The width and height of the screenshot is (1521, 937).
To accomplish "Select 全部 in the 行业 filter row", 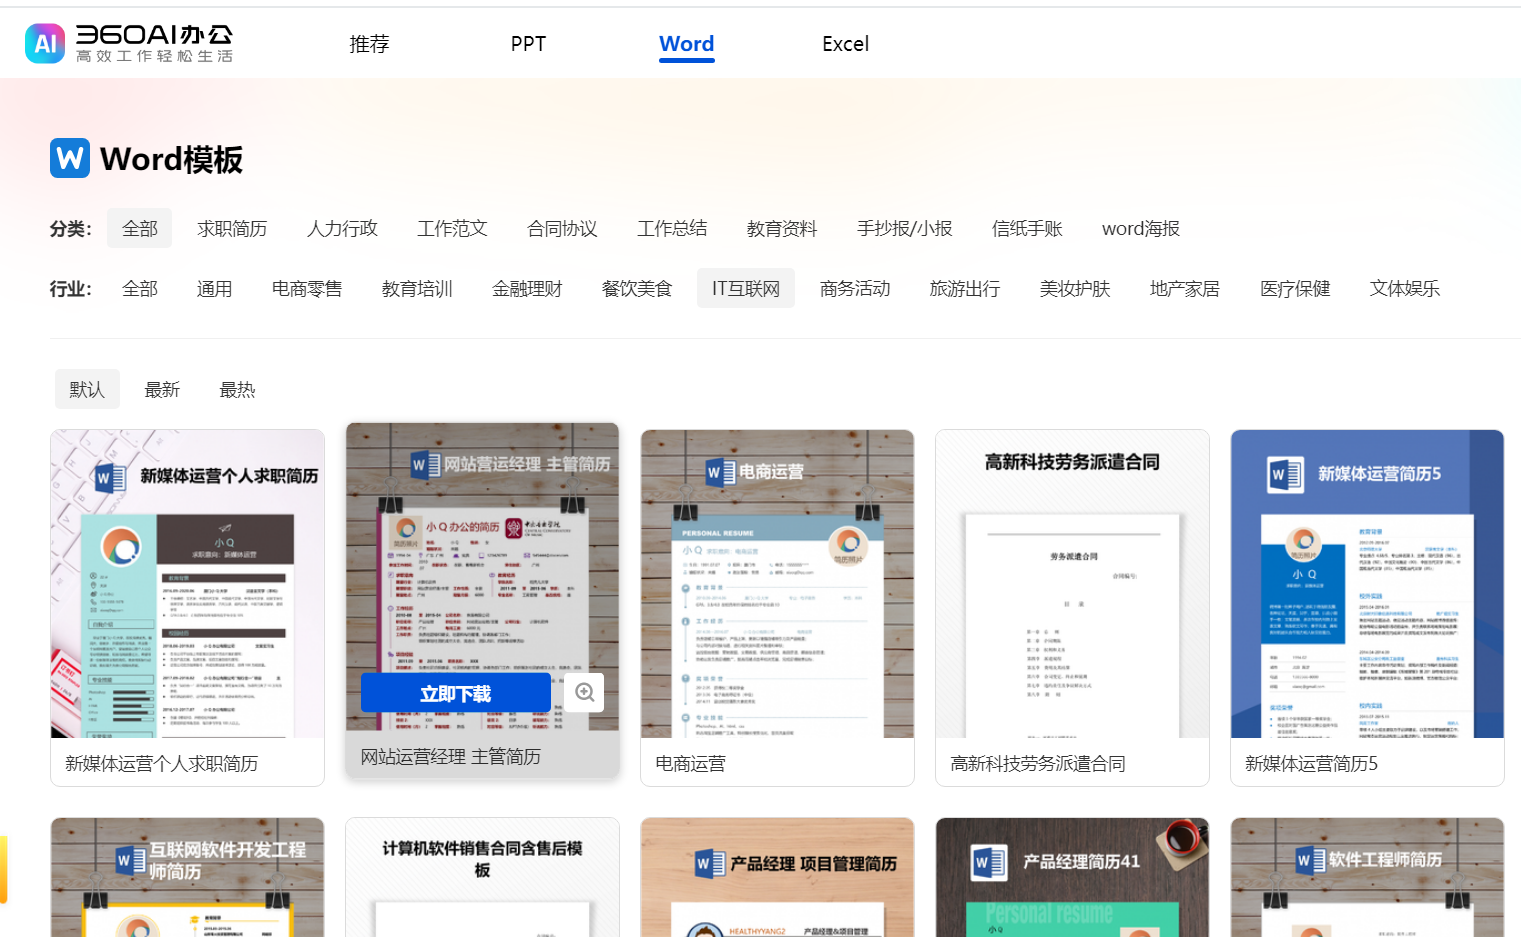I will click(139, 288).
